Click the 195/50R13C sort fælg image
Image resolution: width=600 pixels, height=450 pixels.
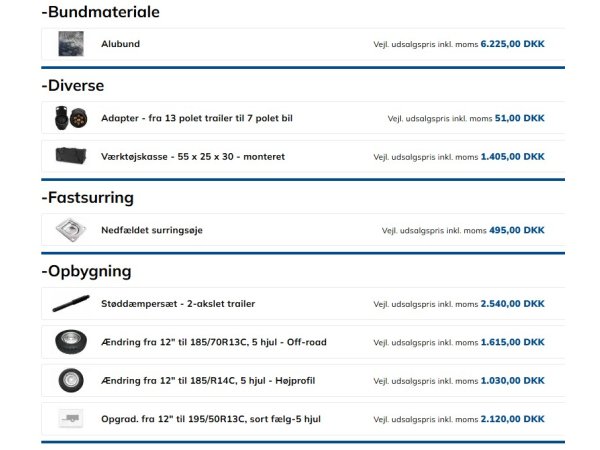tap(70, 419)
